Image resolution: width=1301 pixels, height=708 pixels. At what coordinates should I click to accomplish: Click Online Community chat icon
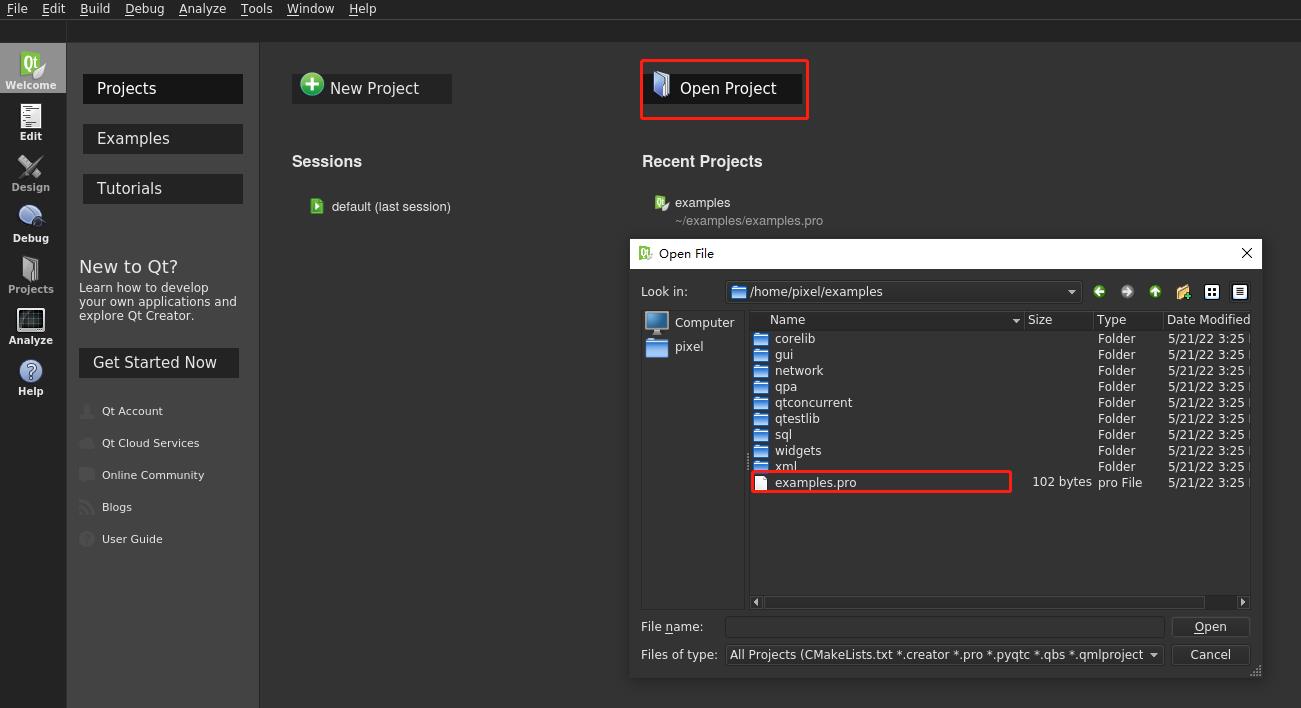tap(87, 475)
